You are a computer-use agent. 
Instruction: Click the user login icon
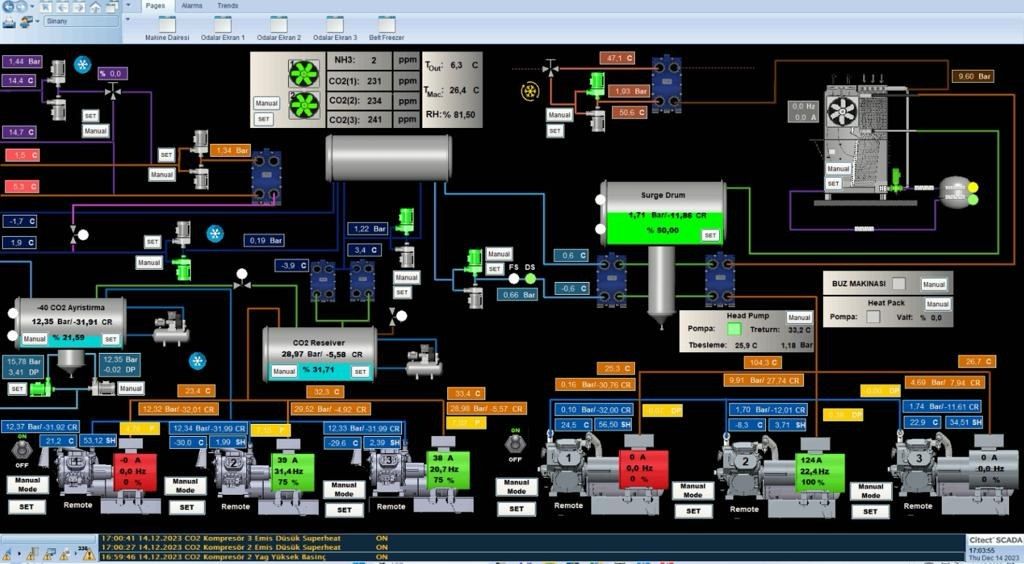click(x=27, y=22)
